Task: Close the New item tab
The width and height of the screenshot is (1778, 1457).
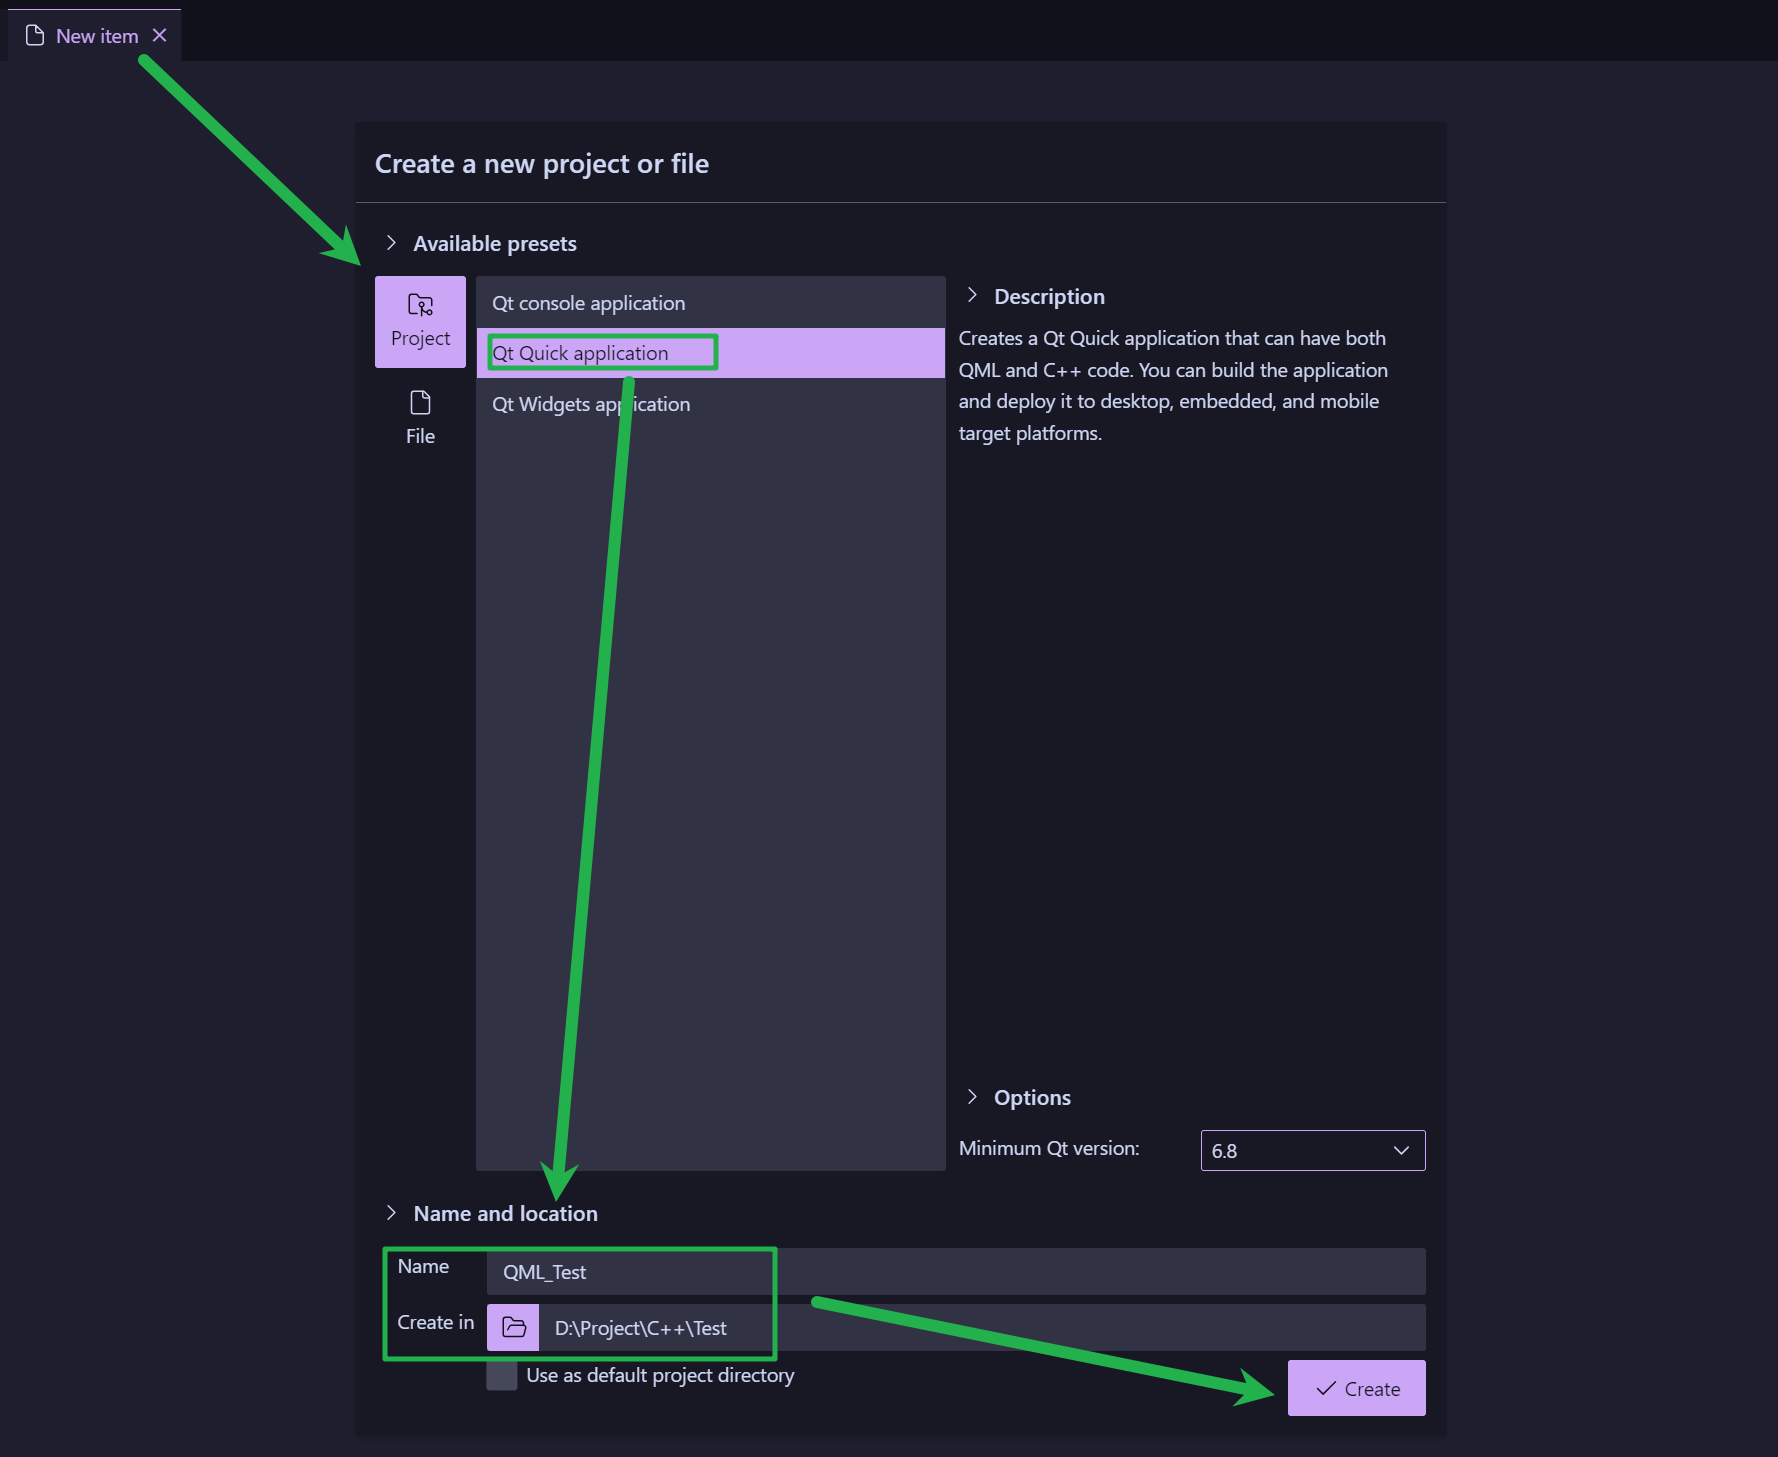Action: 159,35
